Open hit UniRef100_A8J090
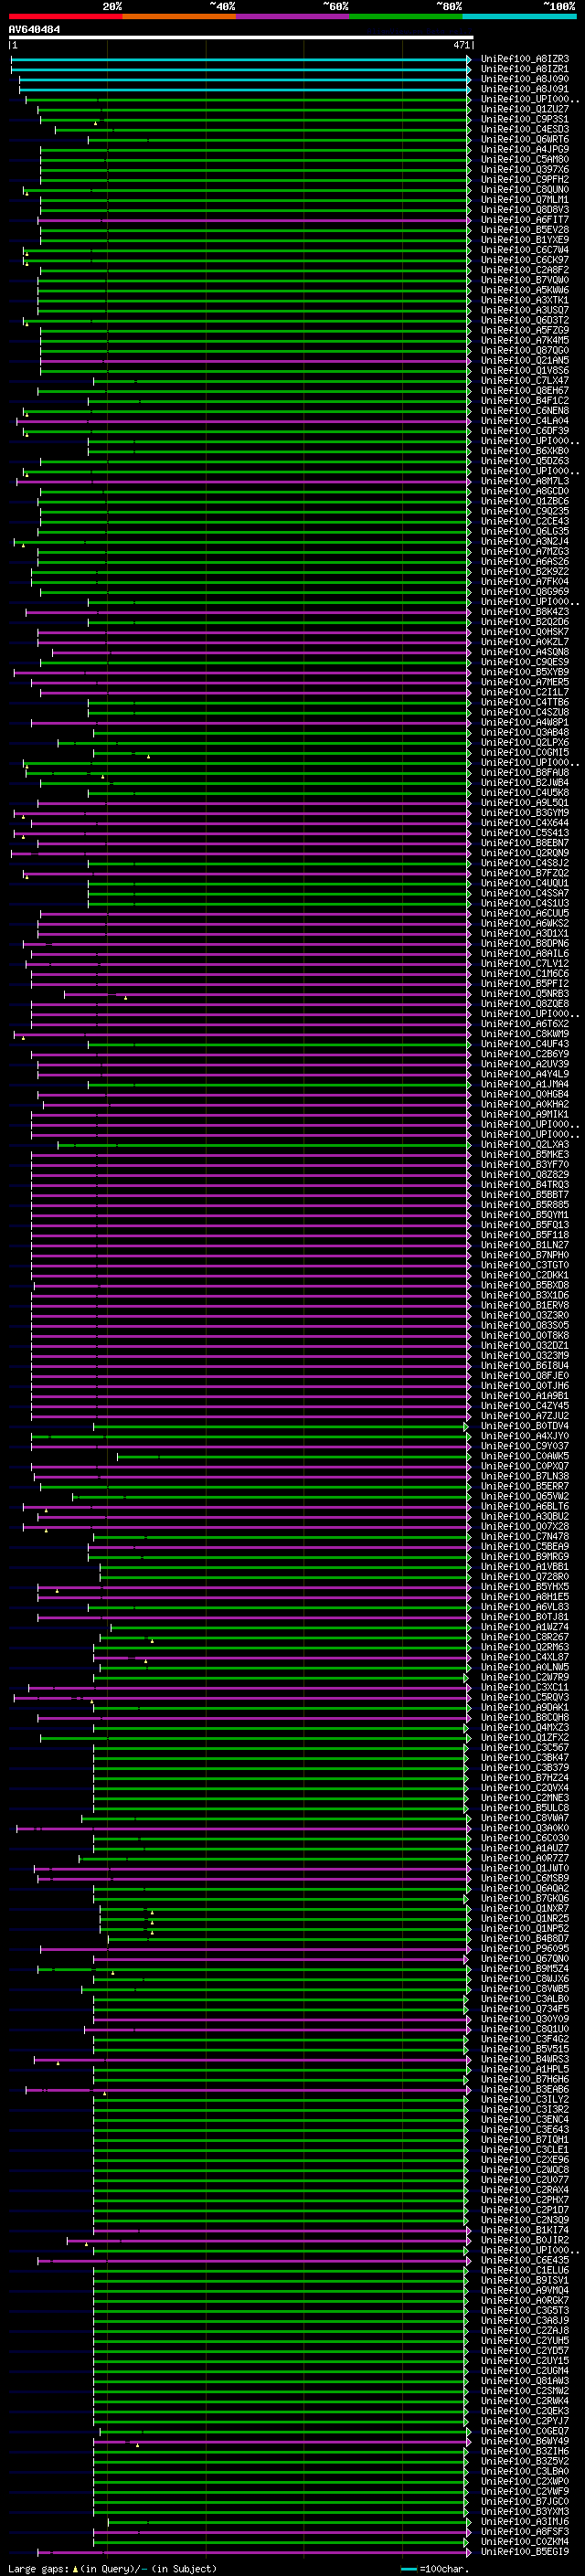Viewport: 585px width, 2576px height. 525,79
